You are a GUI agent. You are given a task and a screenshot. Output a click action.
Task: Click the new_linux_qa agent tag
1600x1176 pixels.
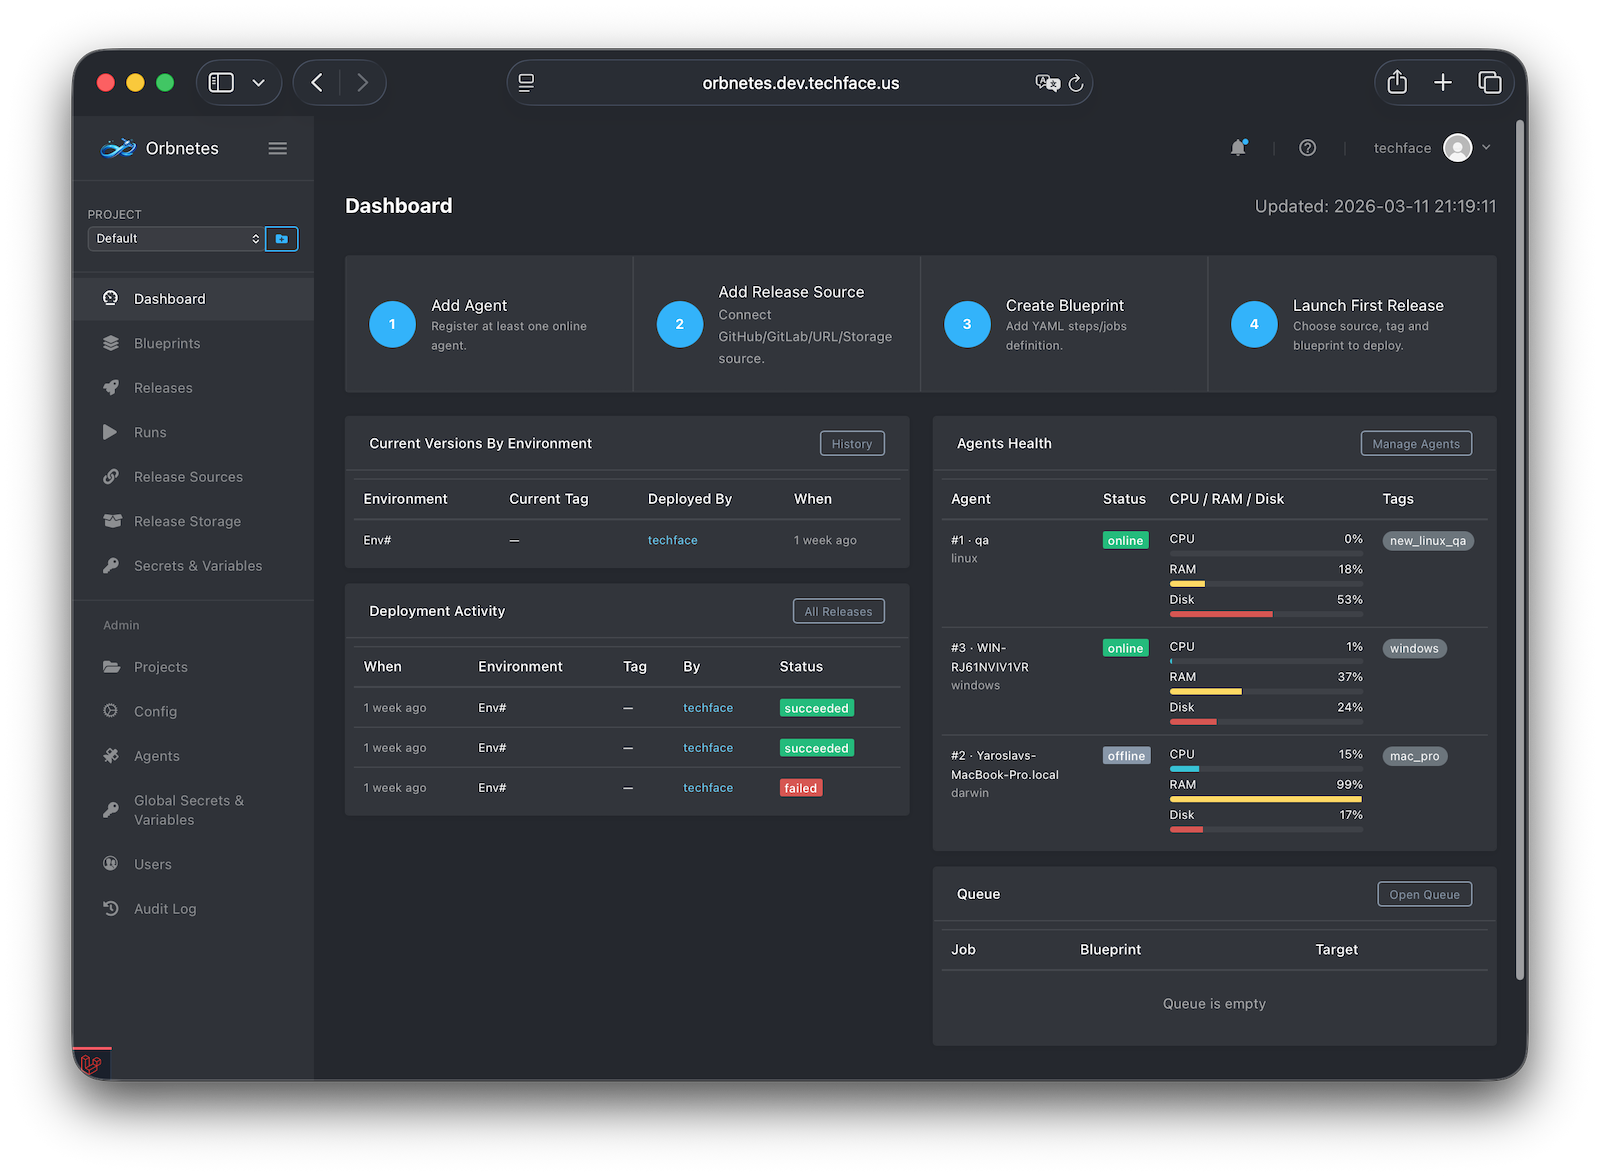tap(1427, 541)
